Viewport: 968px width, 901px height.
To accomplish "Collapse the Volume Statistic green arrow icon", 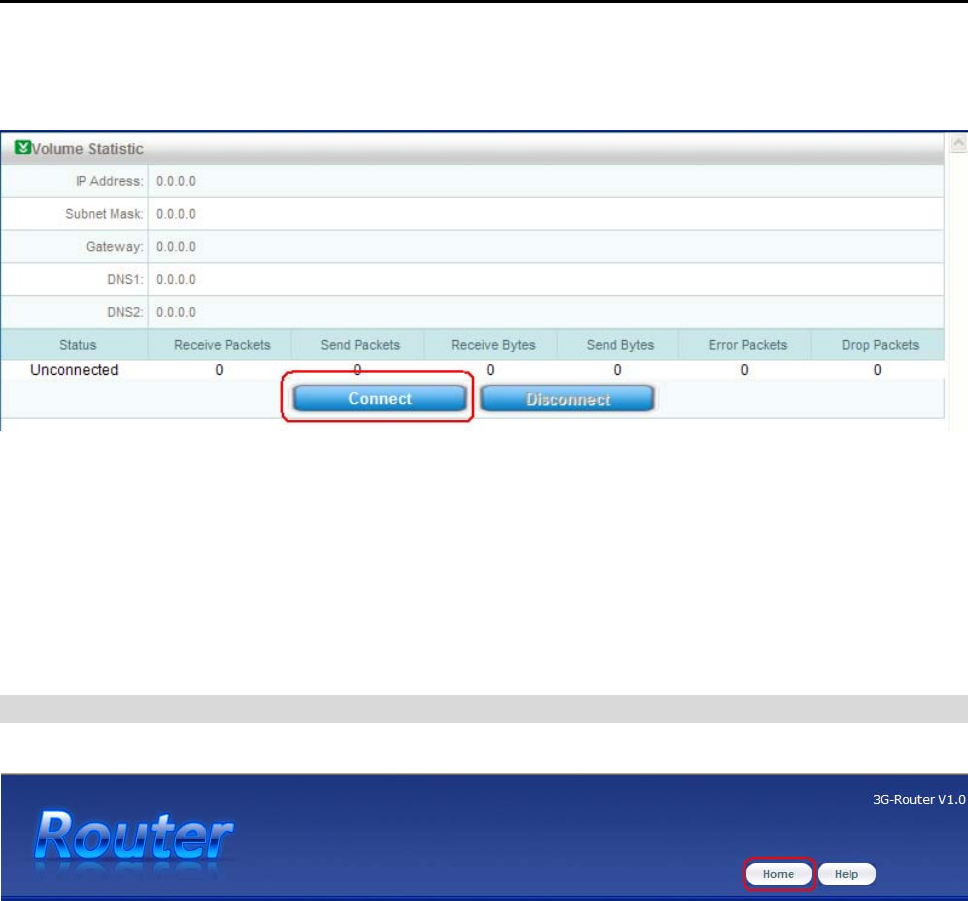I will 22,148.
